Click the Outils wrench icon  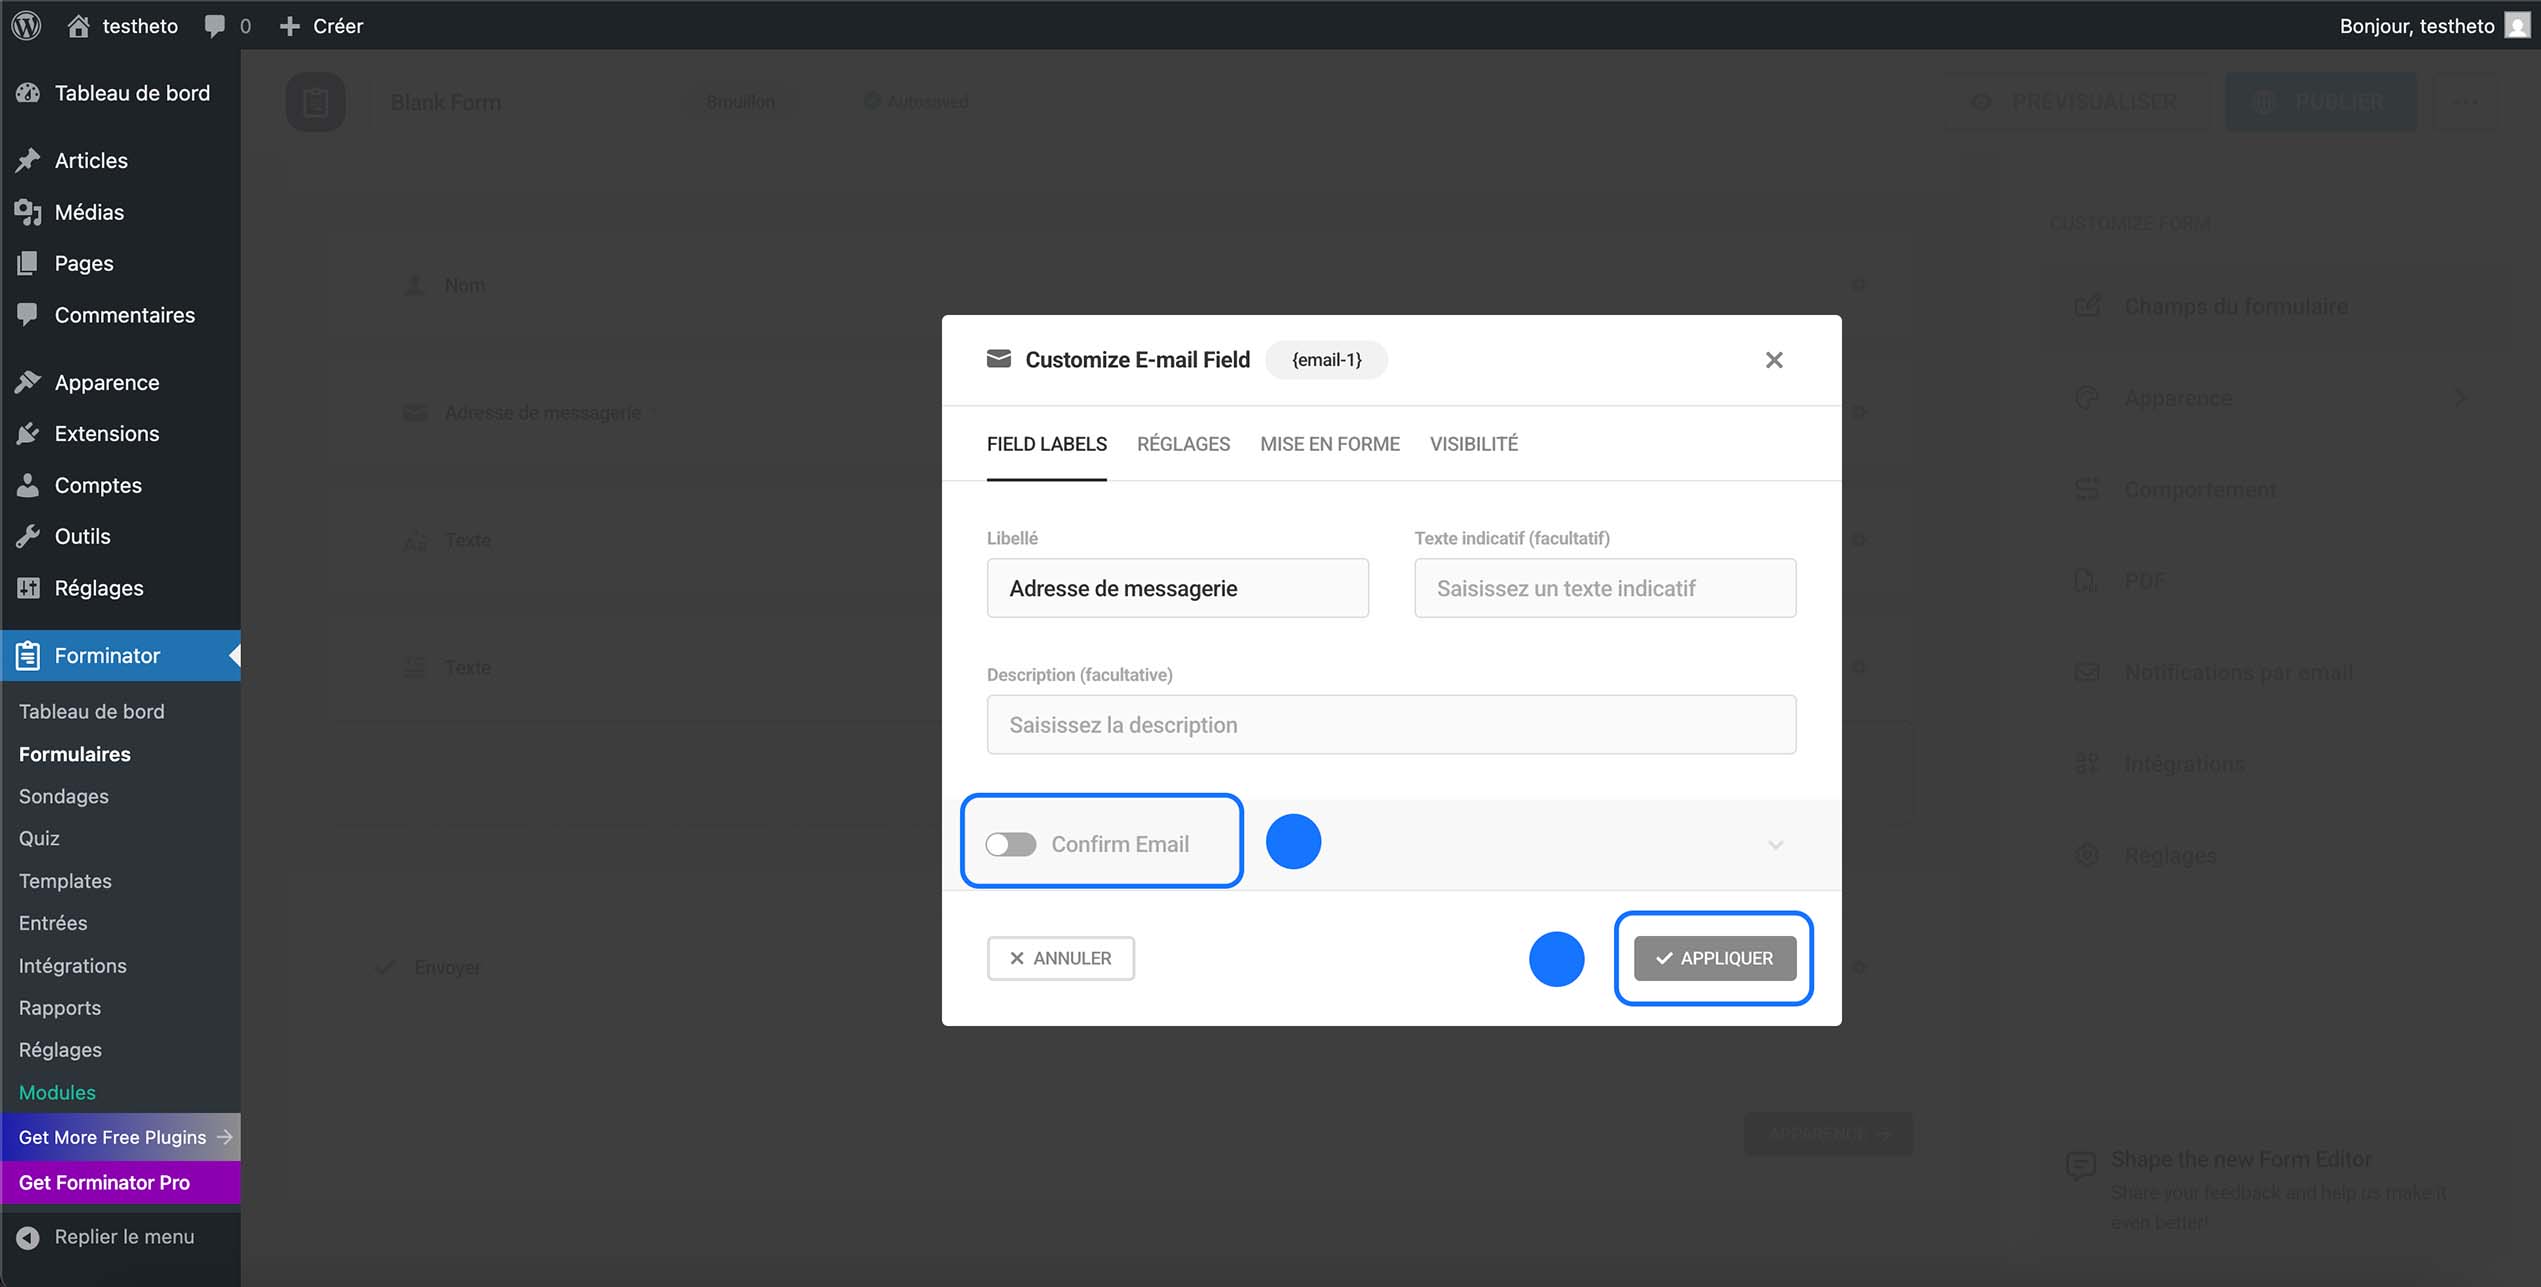point(29,536)
